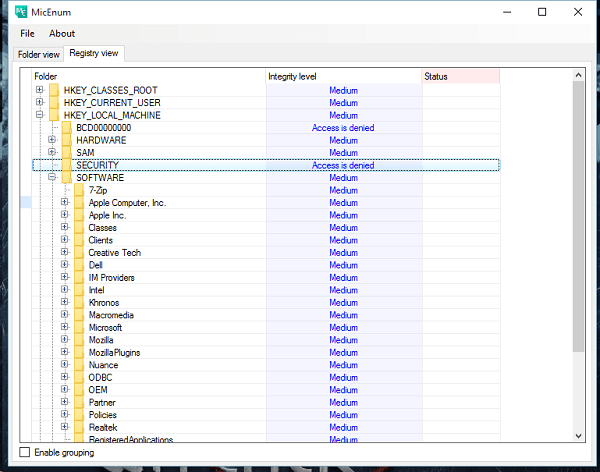
Task: Click the scrollbar up arrow
Action: click(578, 75)
